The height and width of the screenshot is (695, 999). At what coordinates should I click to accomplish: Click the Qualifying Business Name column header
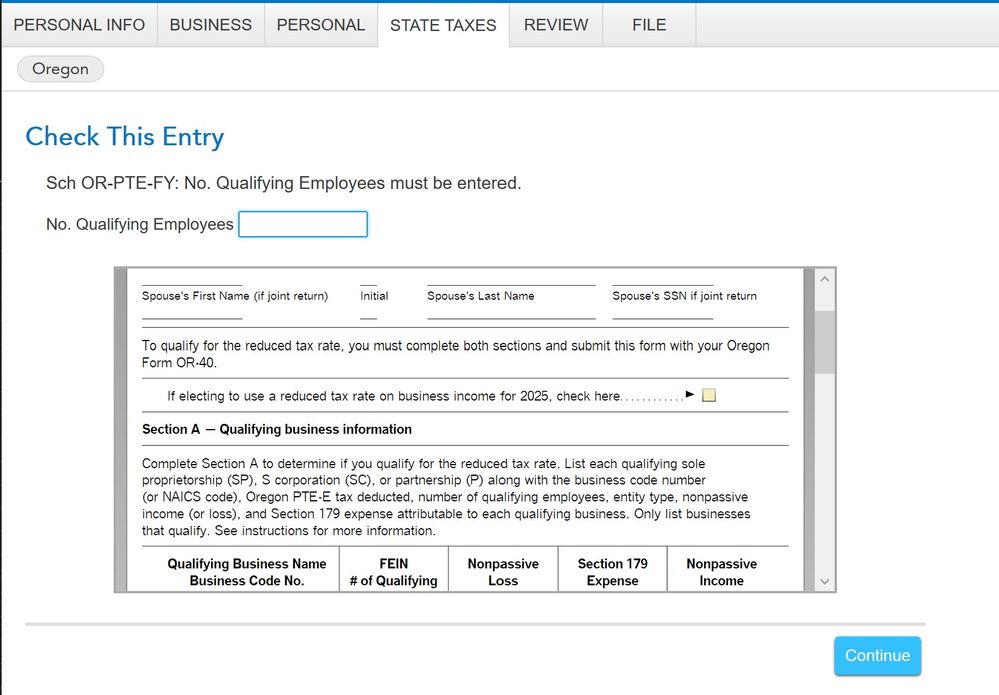245,569
